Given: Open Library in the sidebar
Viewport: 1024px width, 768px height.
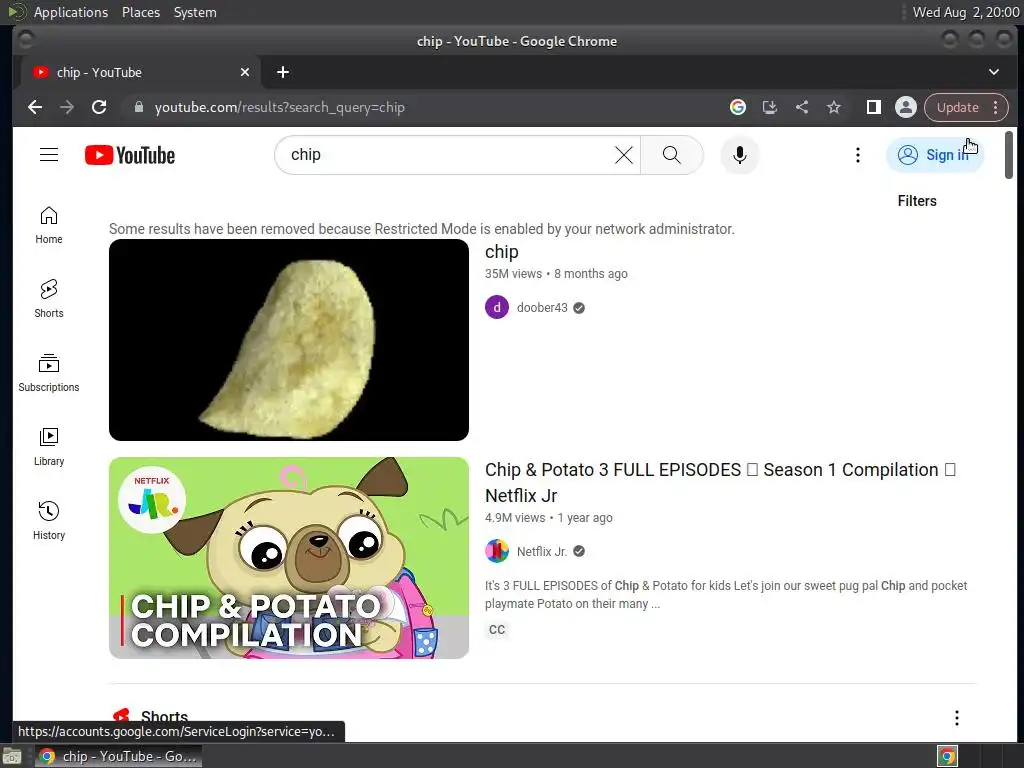Looking at the screenshot, I should (49, 447).
